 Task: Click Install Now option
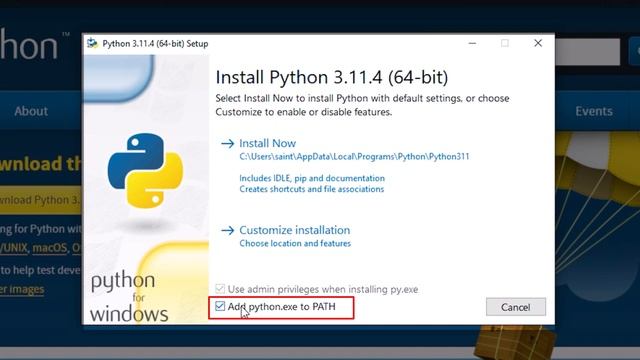(x=267, y=143)
